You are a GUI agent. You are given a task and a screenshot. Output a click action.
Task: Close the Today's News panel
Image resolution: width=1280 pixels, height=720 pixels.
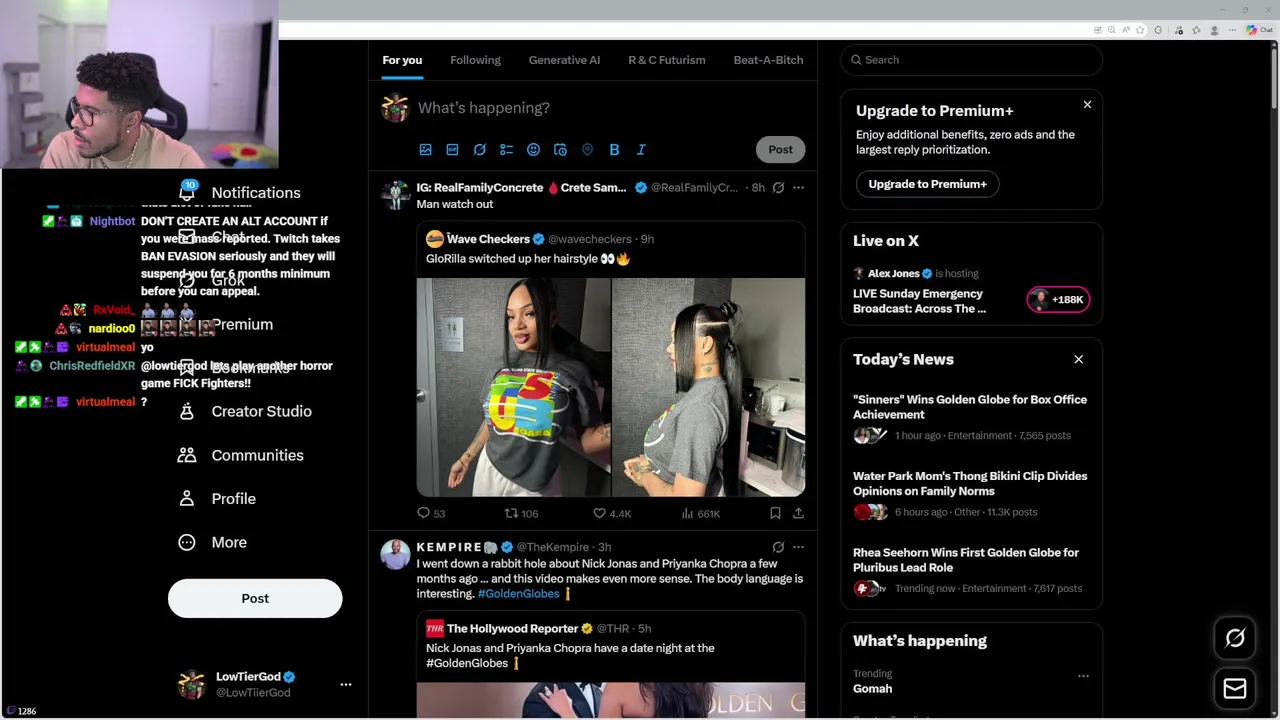pos(1078,359)
